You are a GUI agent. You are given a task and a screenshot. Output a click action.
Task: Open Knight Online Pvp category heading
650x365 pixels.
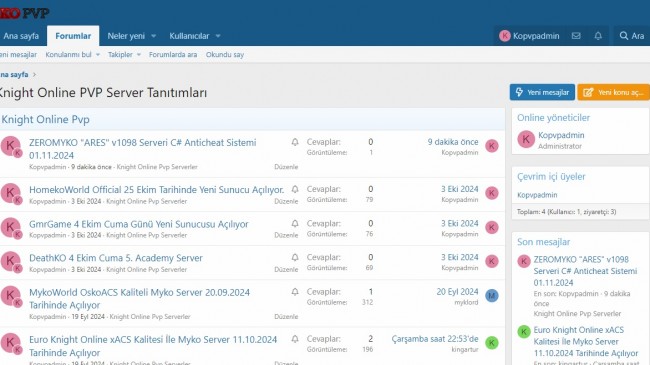(x=45, y=119)
